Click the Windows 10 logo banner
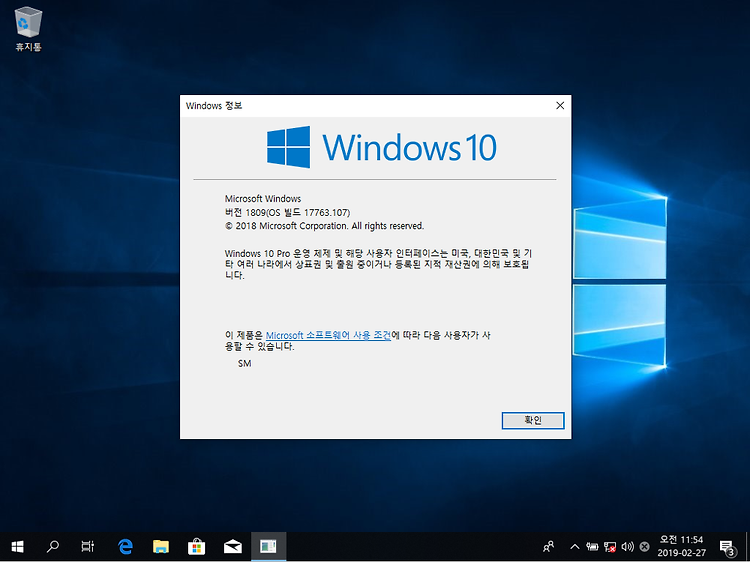Screen dimensions: 750x562 (x=381, y=147)
